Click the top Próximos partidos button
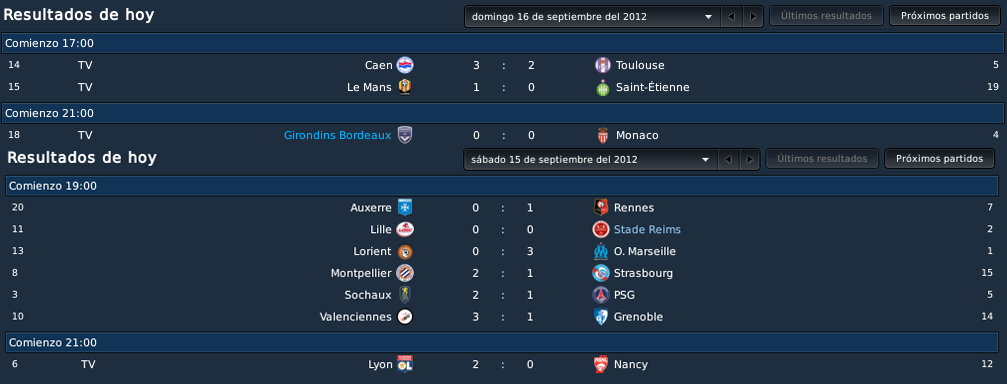 click(945, 16)
